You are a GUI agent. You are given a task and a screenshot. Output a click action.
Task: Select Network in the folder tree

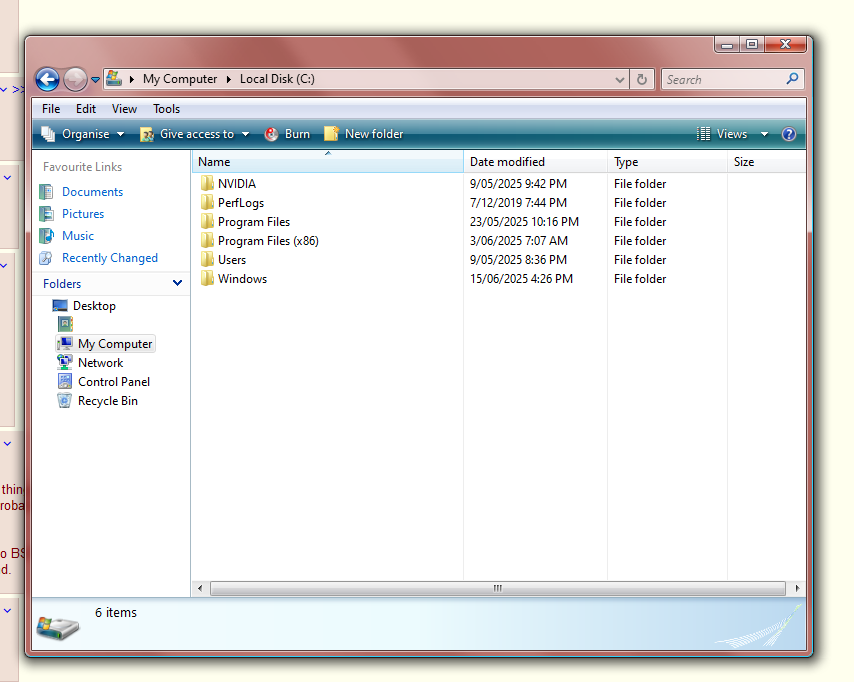coord(100,363)
